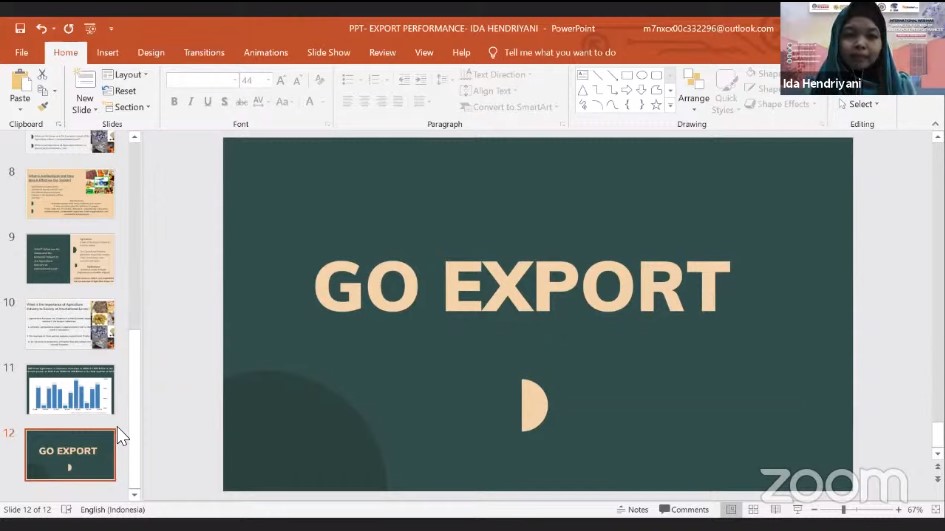Click Shape Effects button

(781, 104)
